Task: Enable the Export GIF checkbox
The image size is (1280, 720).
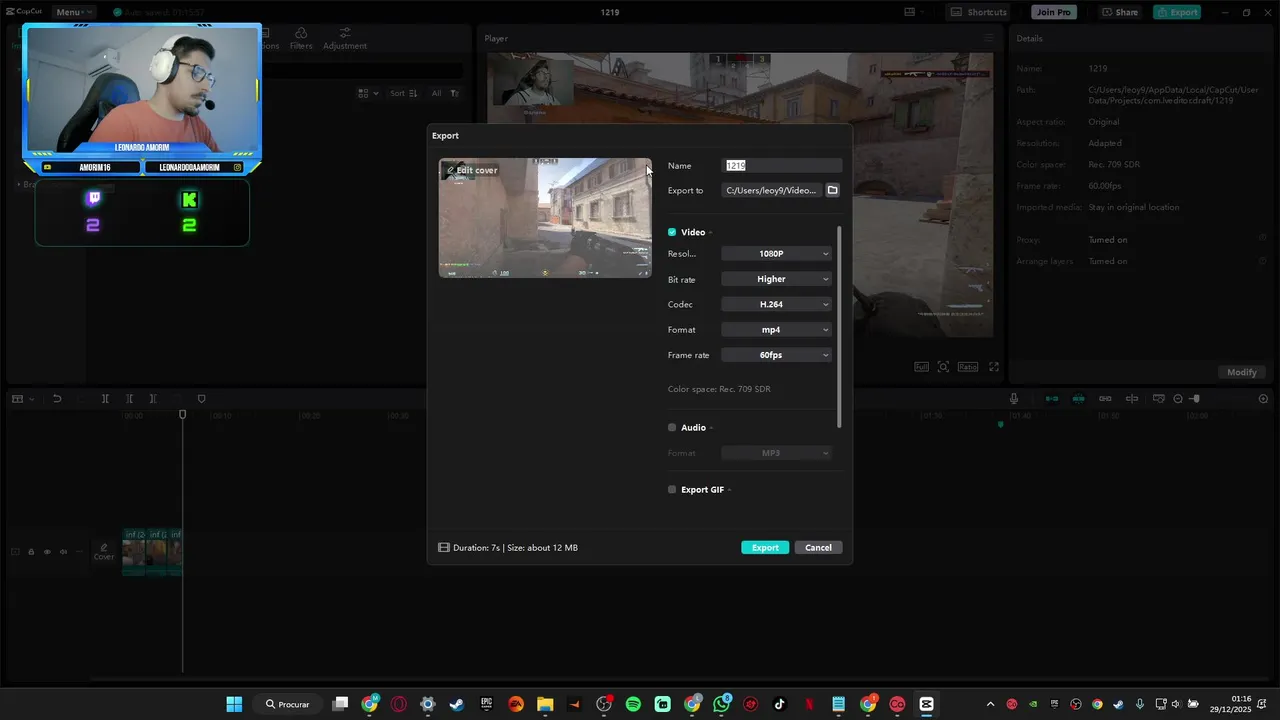Action: point(672,490)
